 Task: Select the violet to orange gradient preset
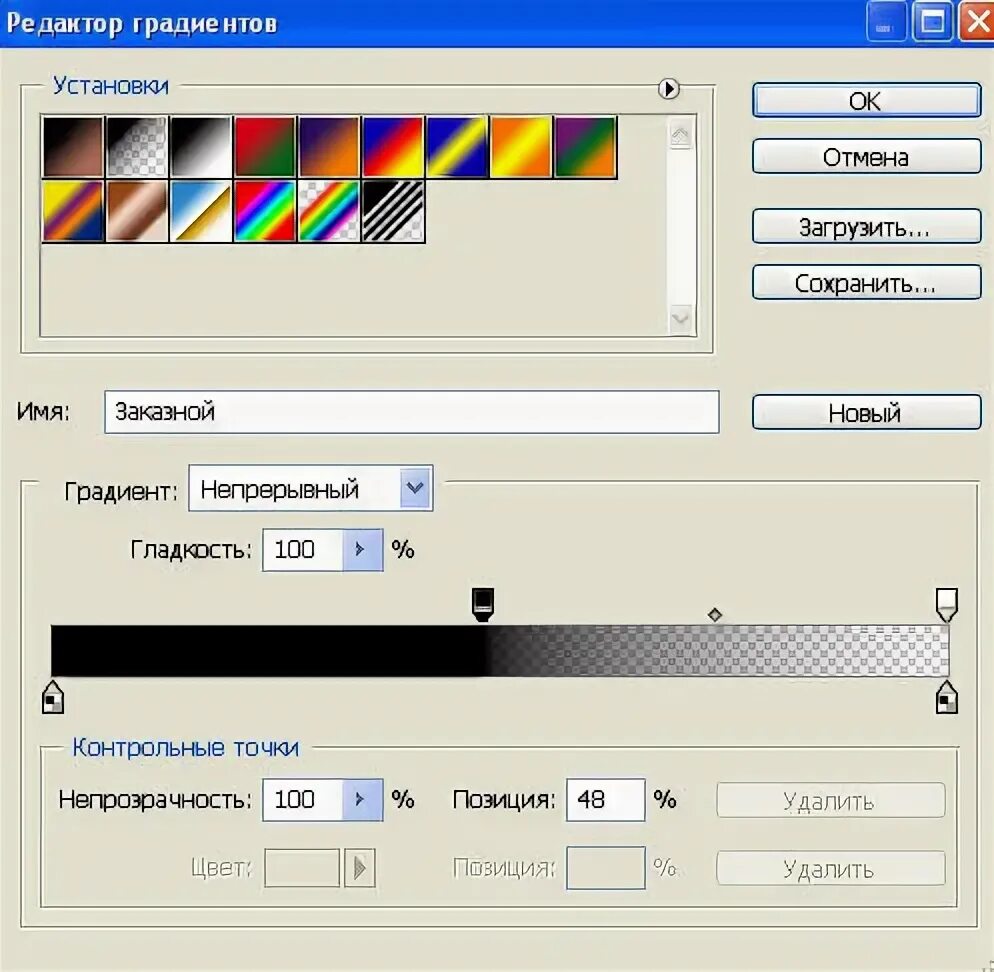coord(329,146)
